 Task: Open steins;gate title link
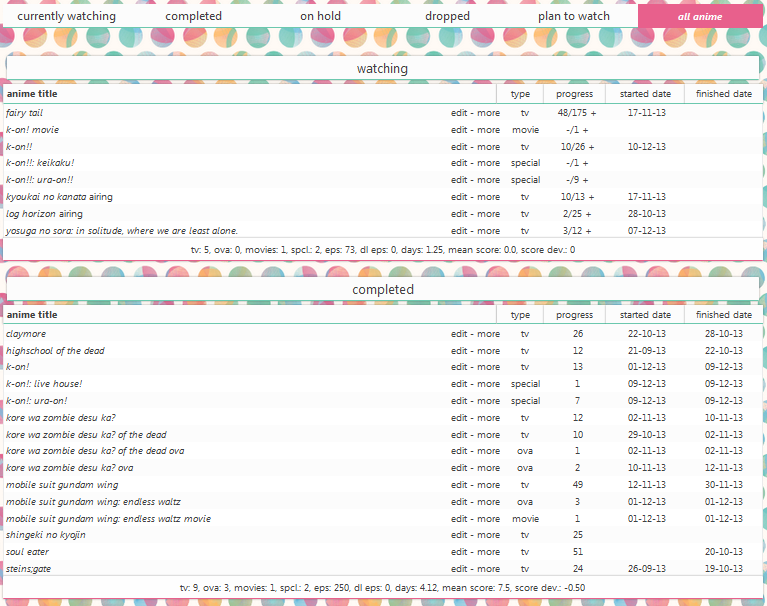[x=28, y=569]
